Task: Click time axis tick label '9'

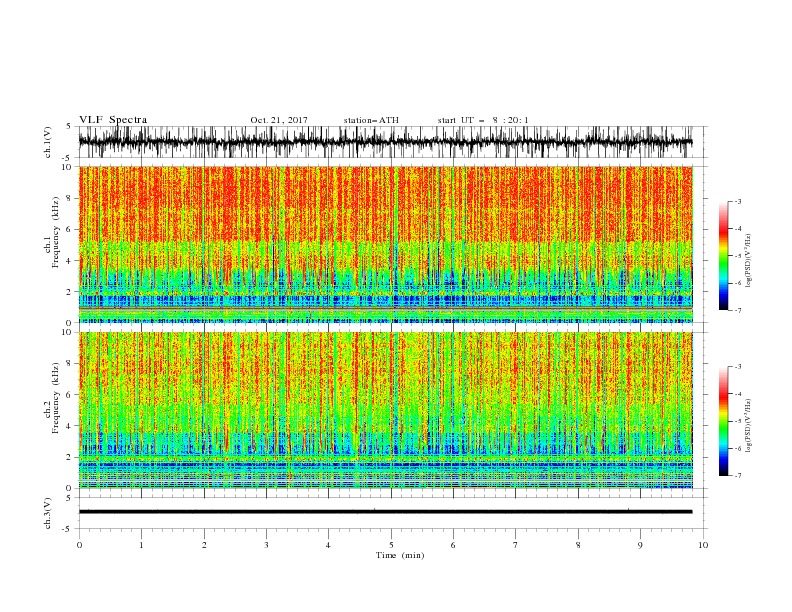Action: pos(640,545)
